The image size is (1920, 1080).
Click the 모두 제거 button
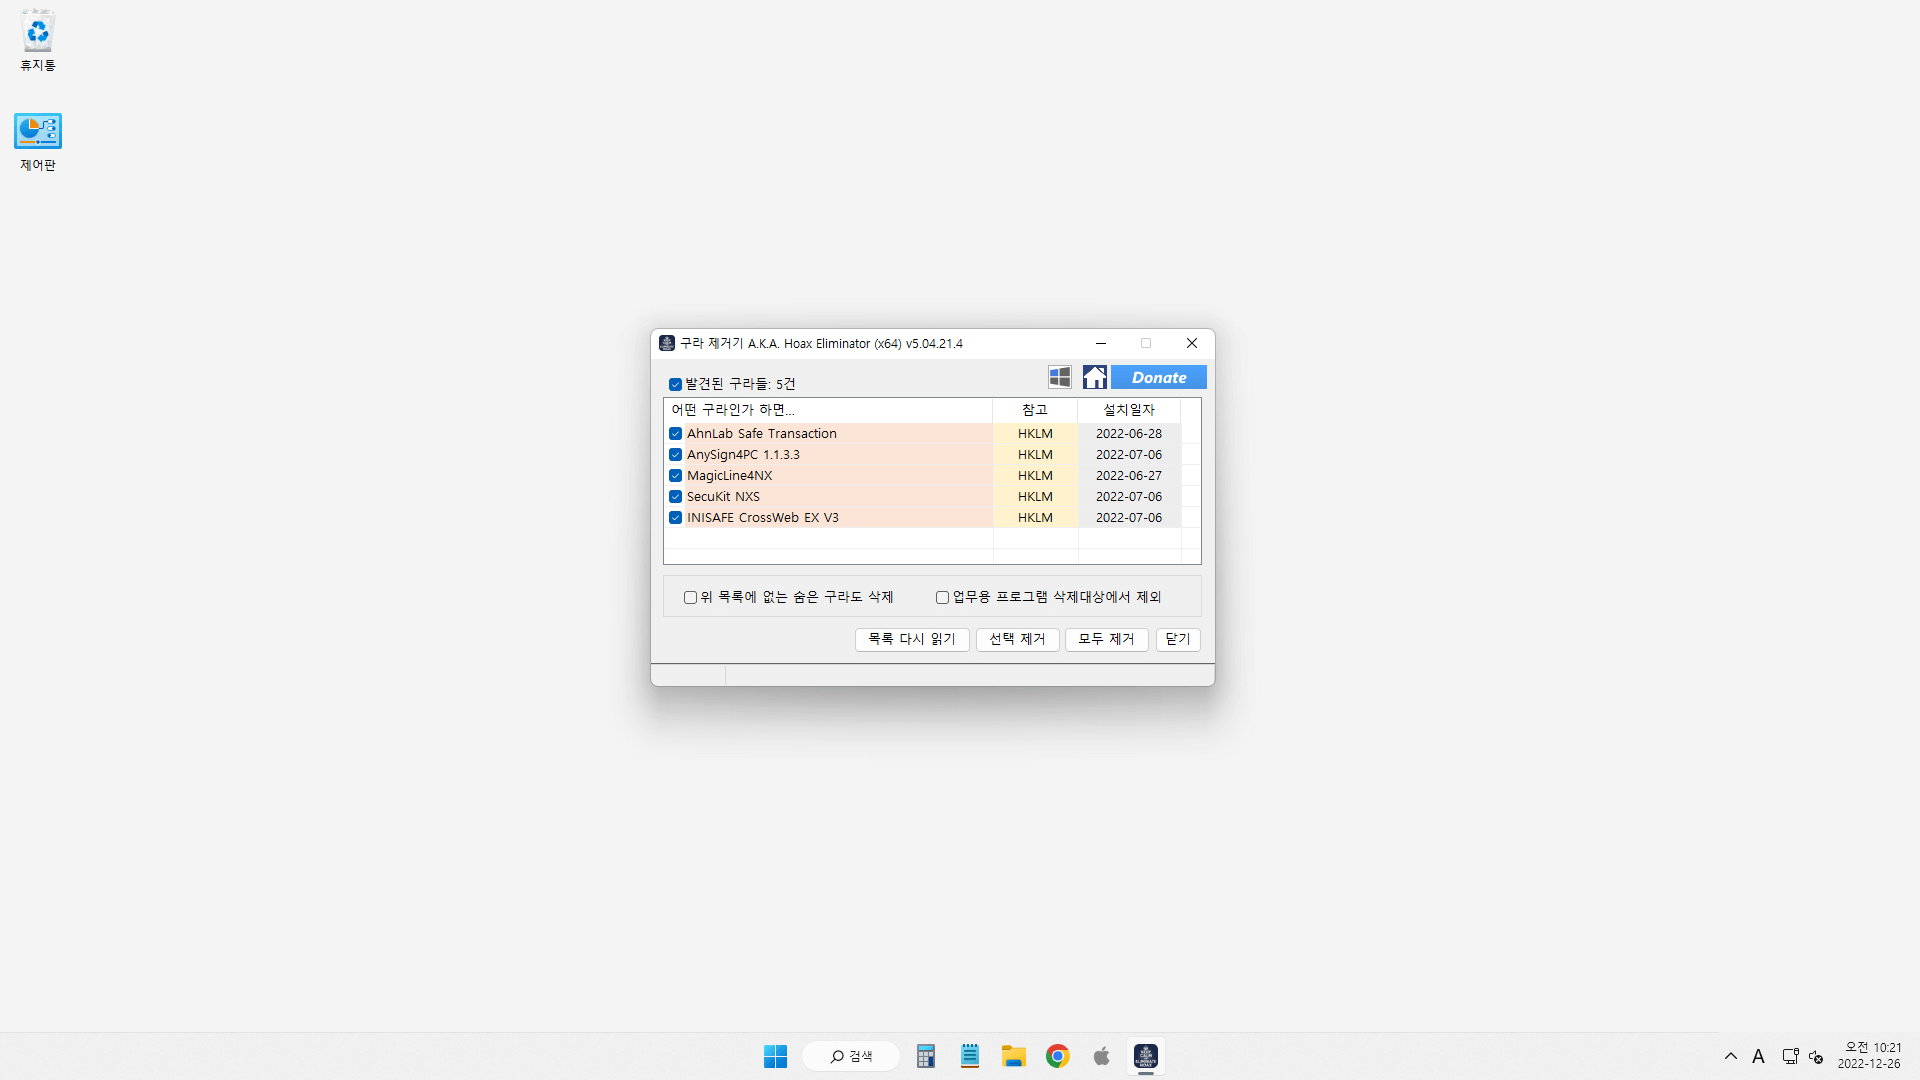click(x=1106, y=639)
